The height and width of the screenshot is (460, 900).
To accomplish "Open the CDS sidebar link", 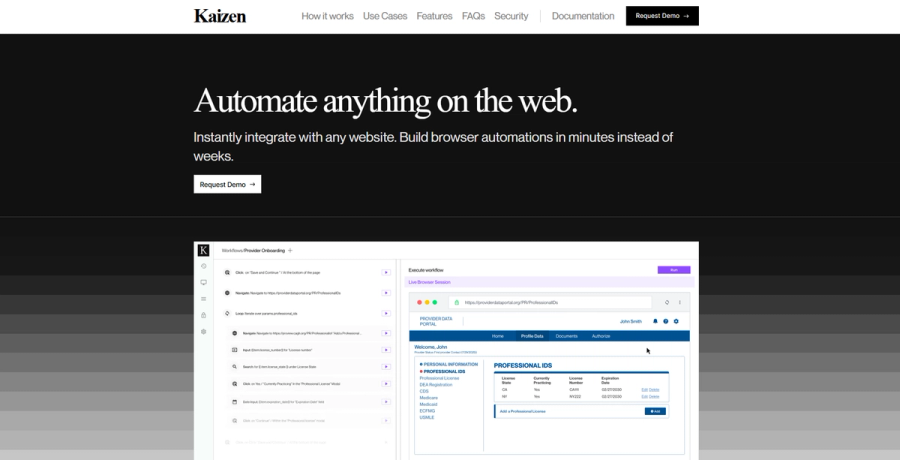I will tap(424, 391).
